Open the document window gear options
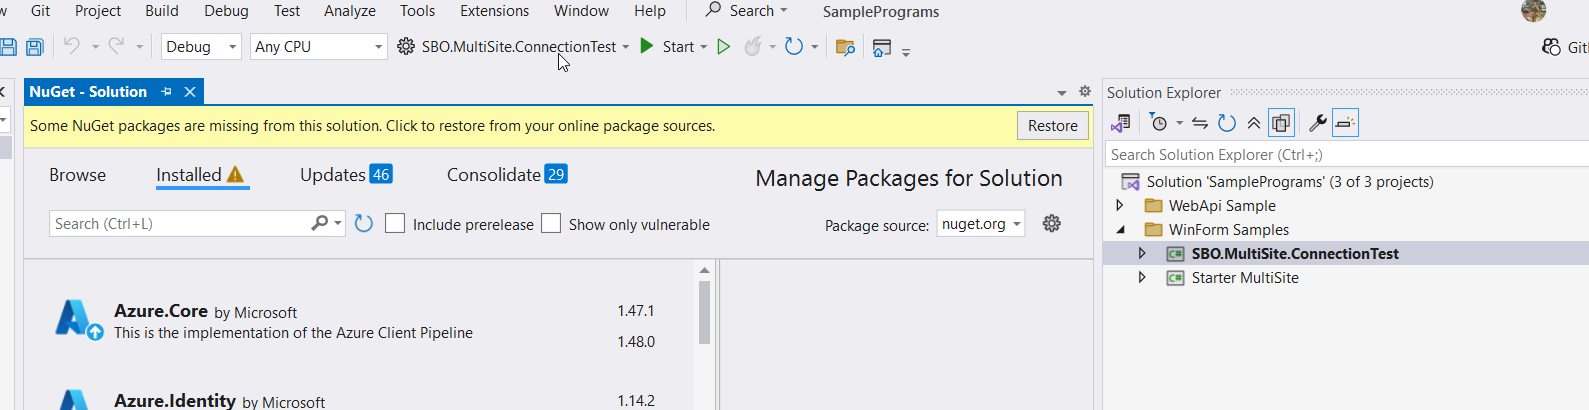 1085,91
